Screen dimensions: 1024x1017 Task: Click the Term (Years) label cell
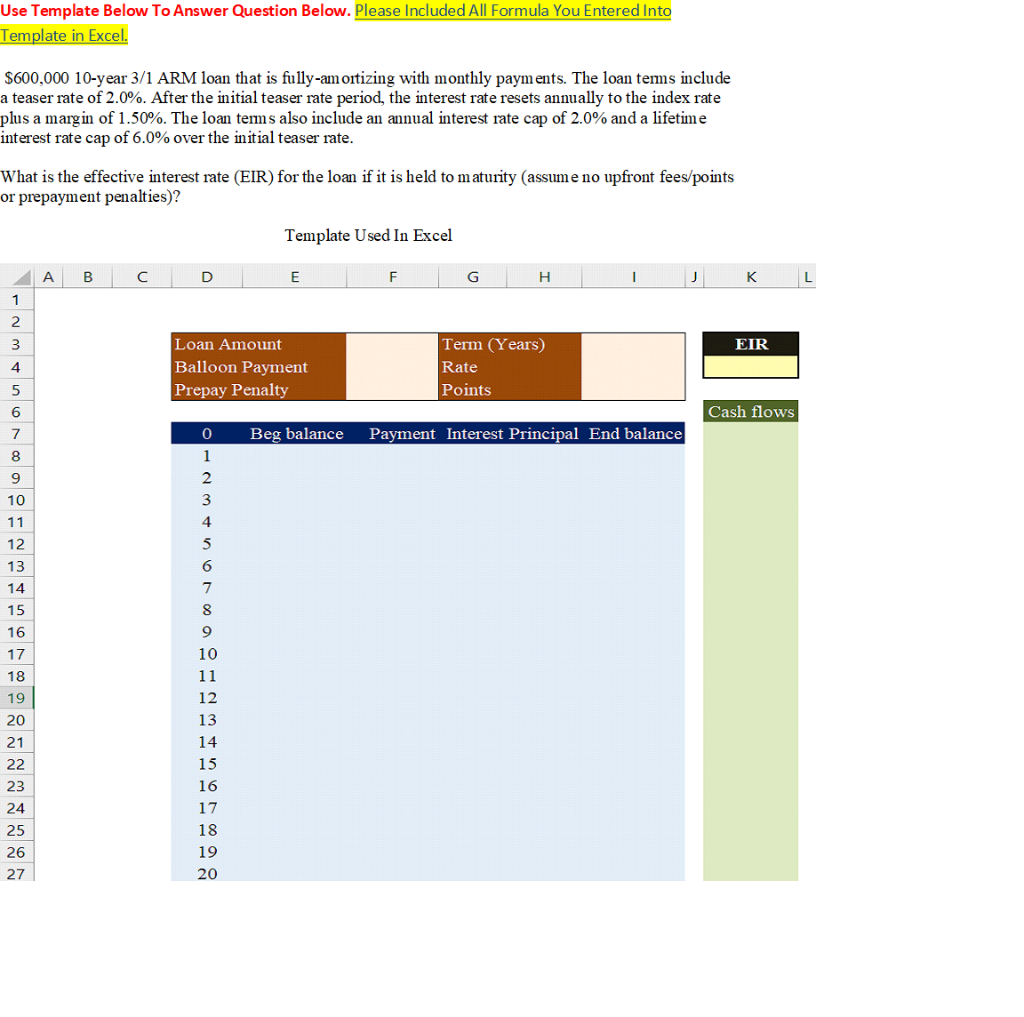[x=510, y=344]
